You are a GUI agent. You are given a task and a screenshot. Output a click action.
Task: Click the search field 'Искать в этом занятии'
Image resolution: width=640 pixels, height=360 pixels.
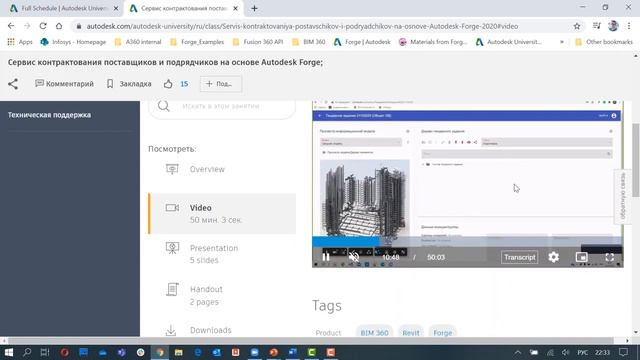coord(221,106)
